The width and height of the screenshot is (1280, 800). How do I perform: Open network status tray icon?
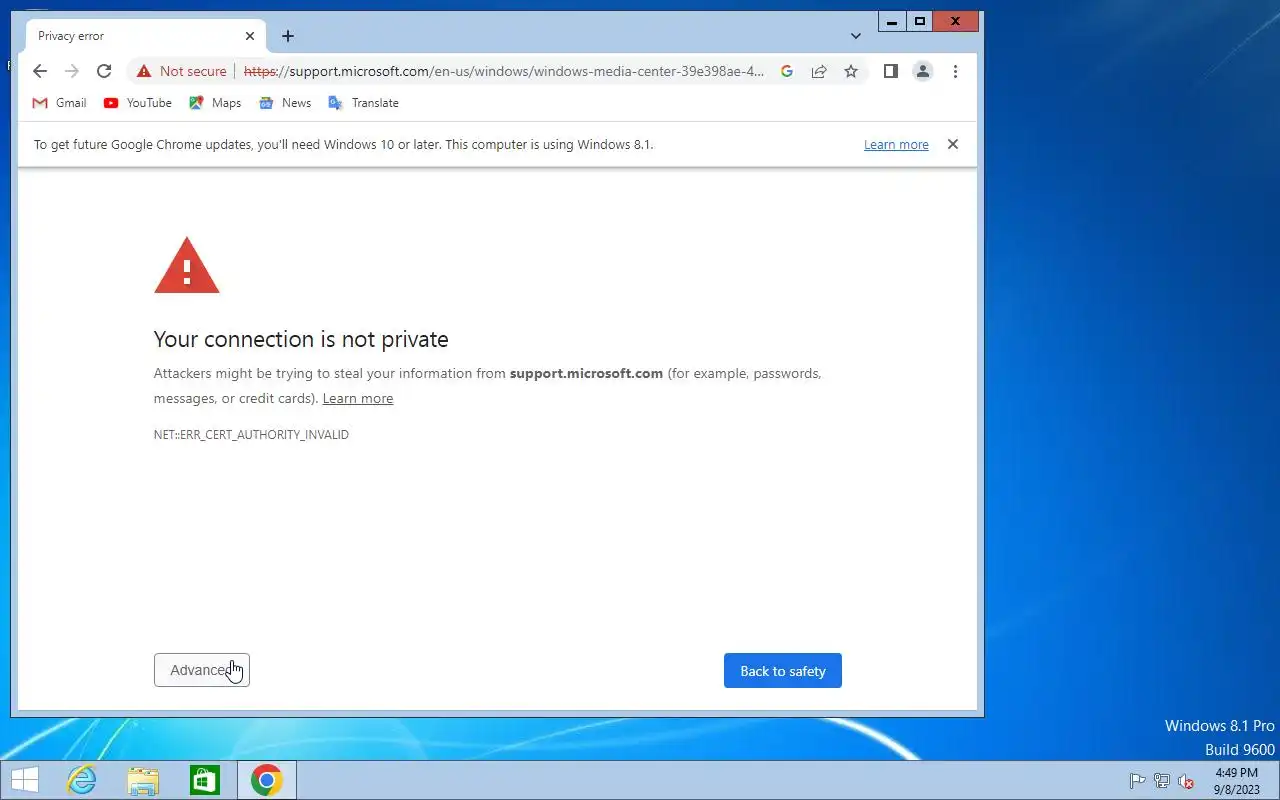pyautogui.click(x=1162, y=781)
